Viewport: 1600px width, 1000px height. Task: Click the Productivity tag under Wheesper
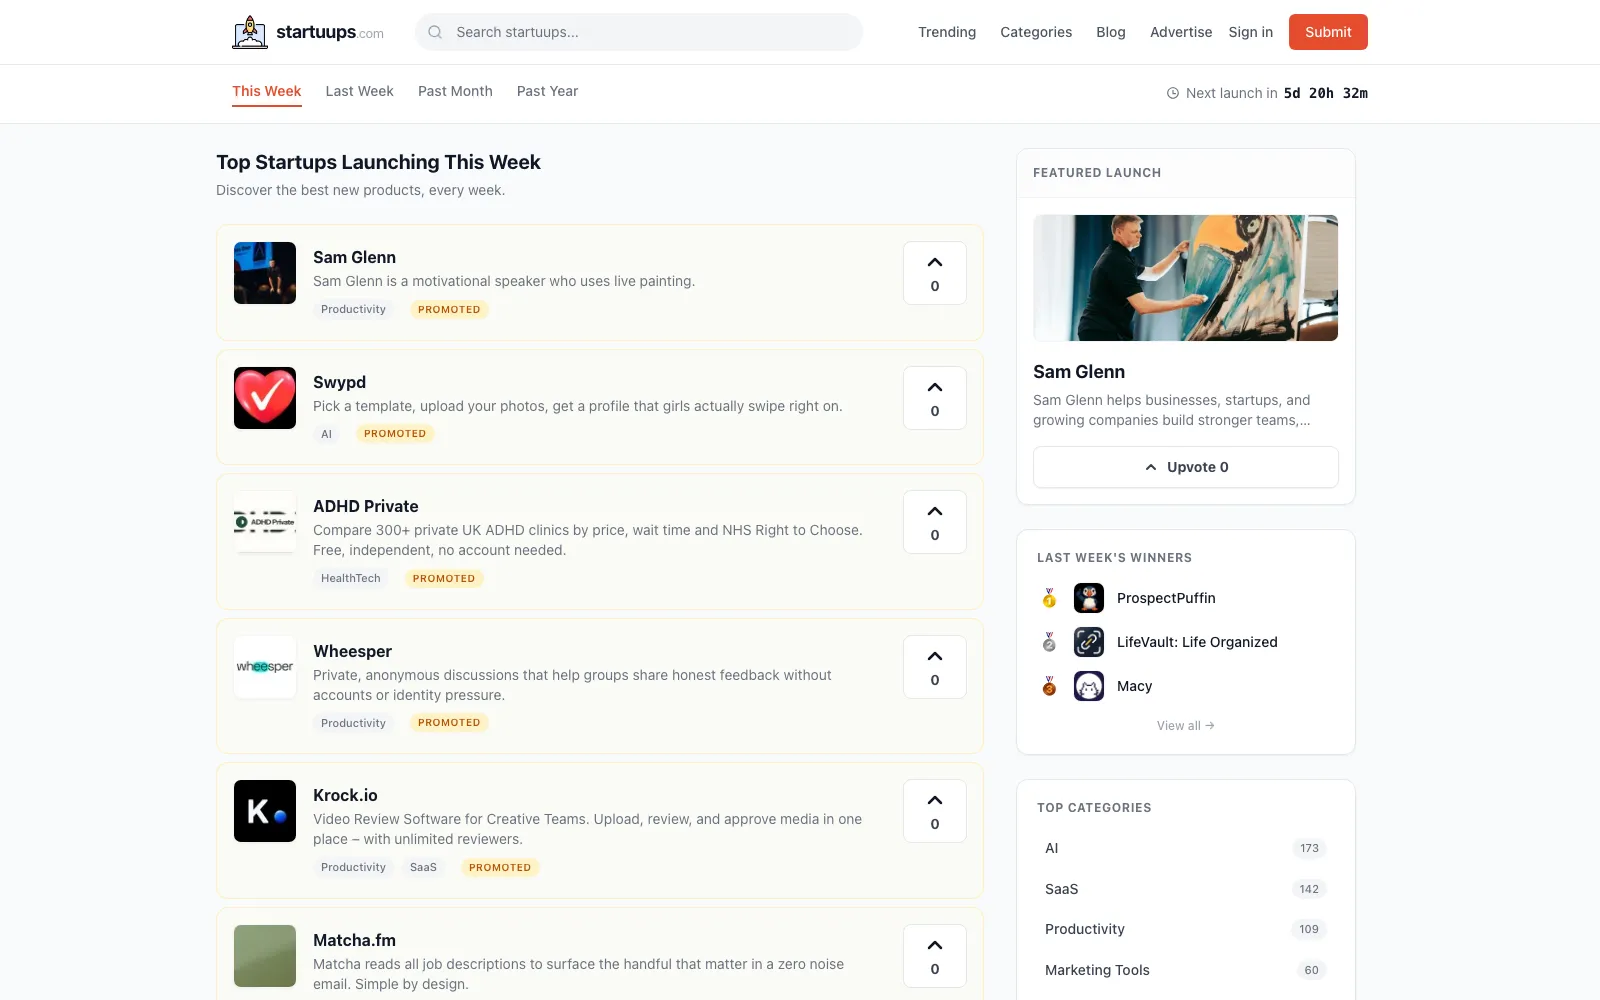[x=353, y=723]
